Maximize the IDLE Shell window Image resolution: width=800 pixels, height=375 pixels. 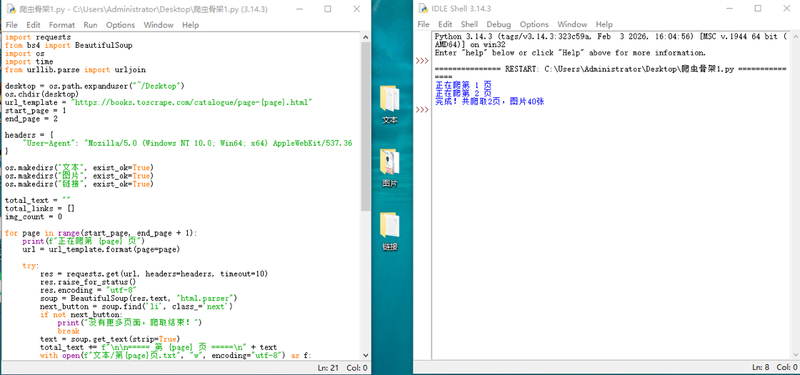pos(758,9)
